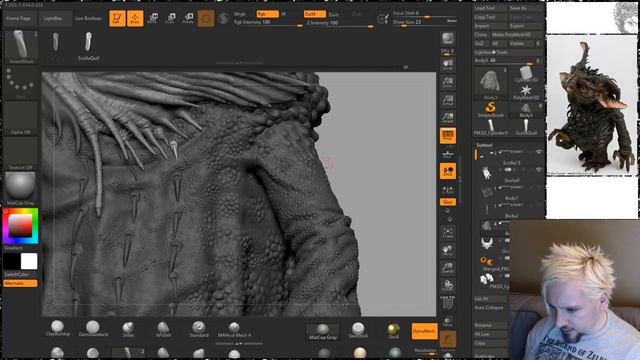Select the black main color swatch
640x360 pixels.
click(12, 261)
